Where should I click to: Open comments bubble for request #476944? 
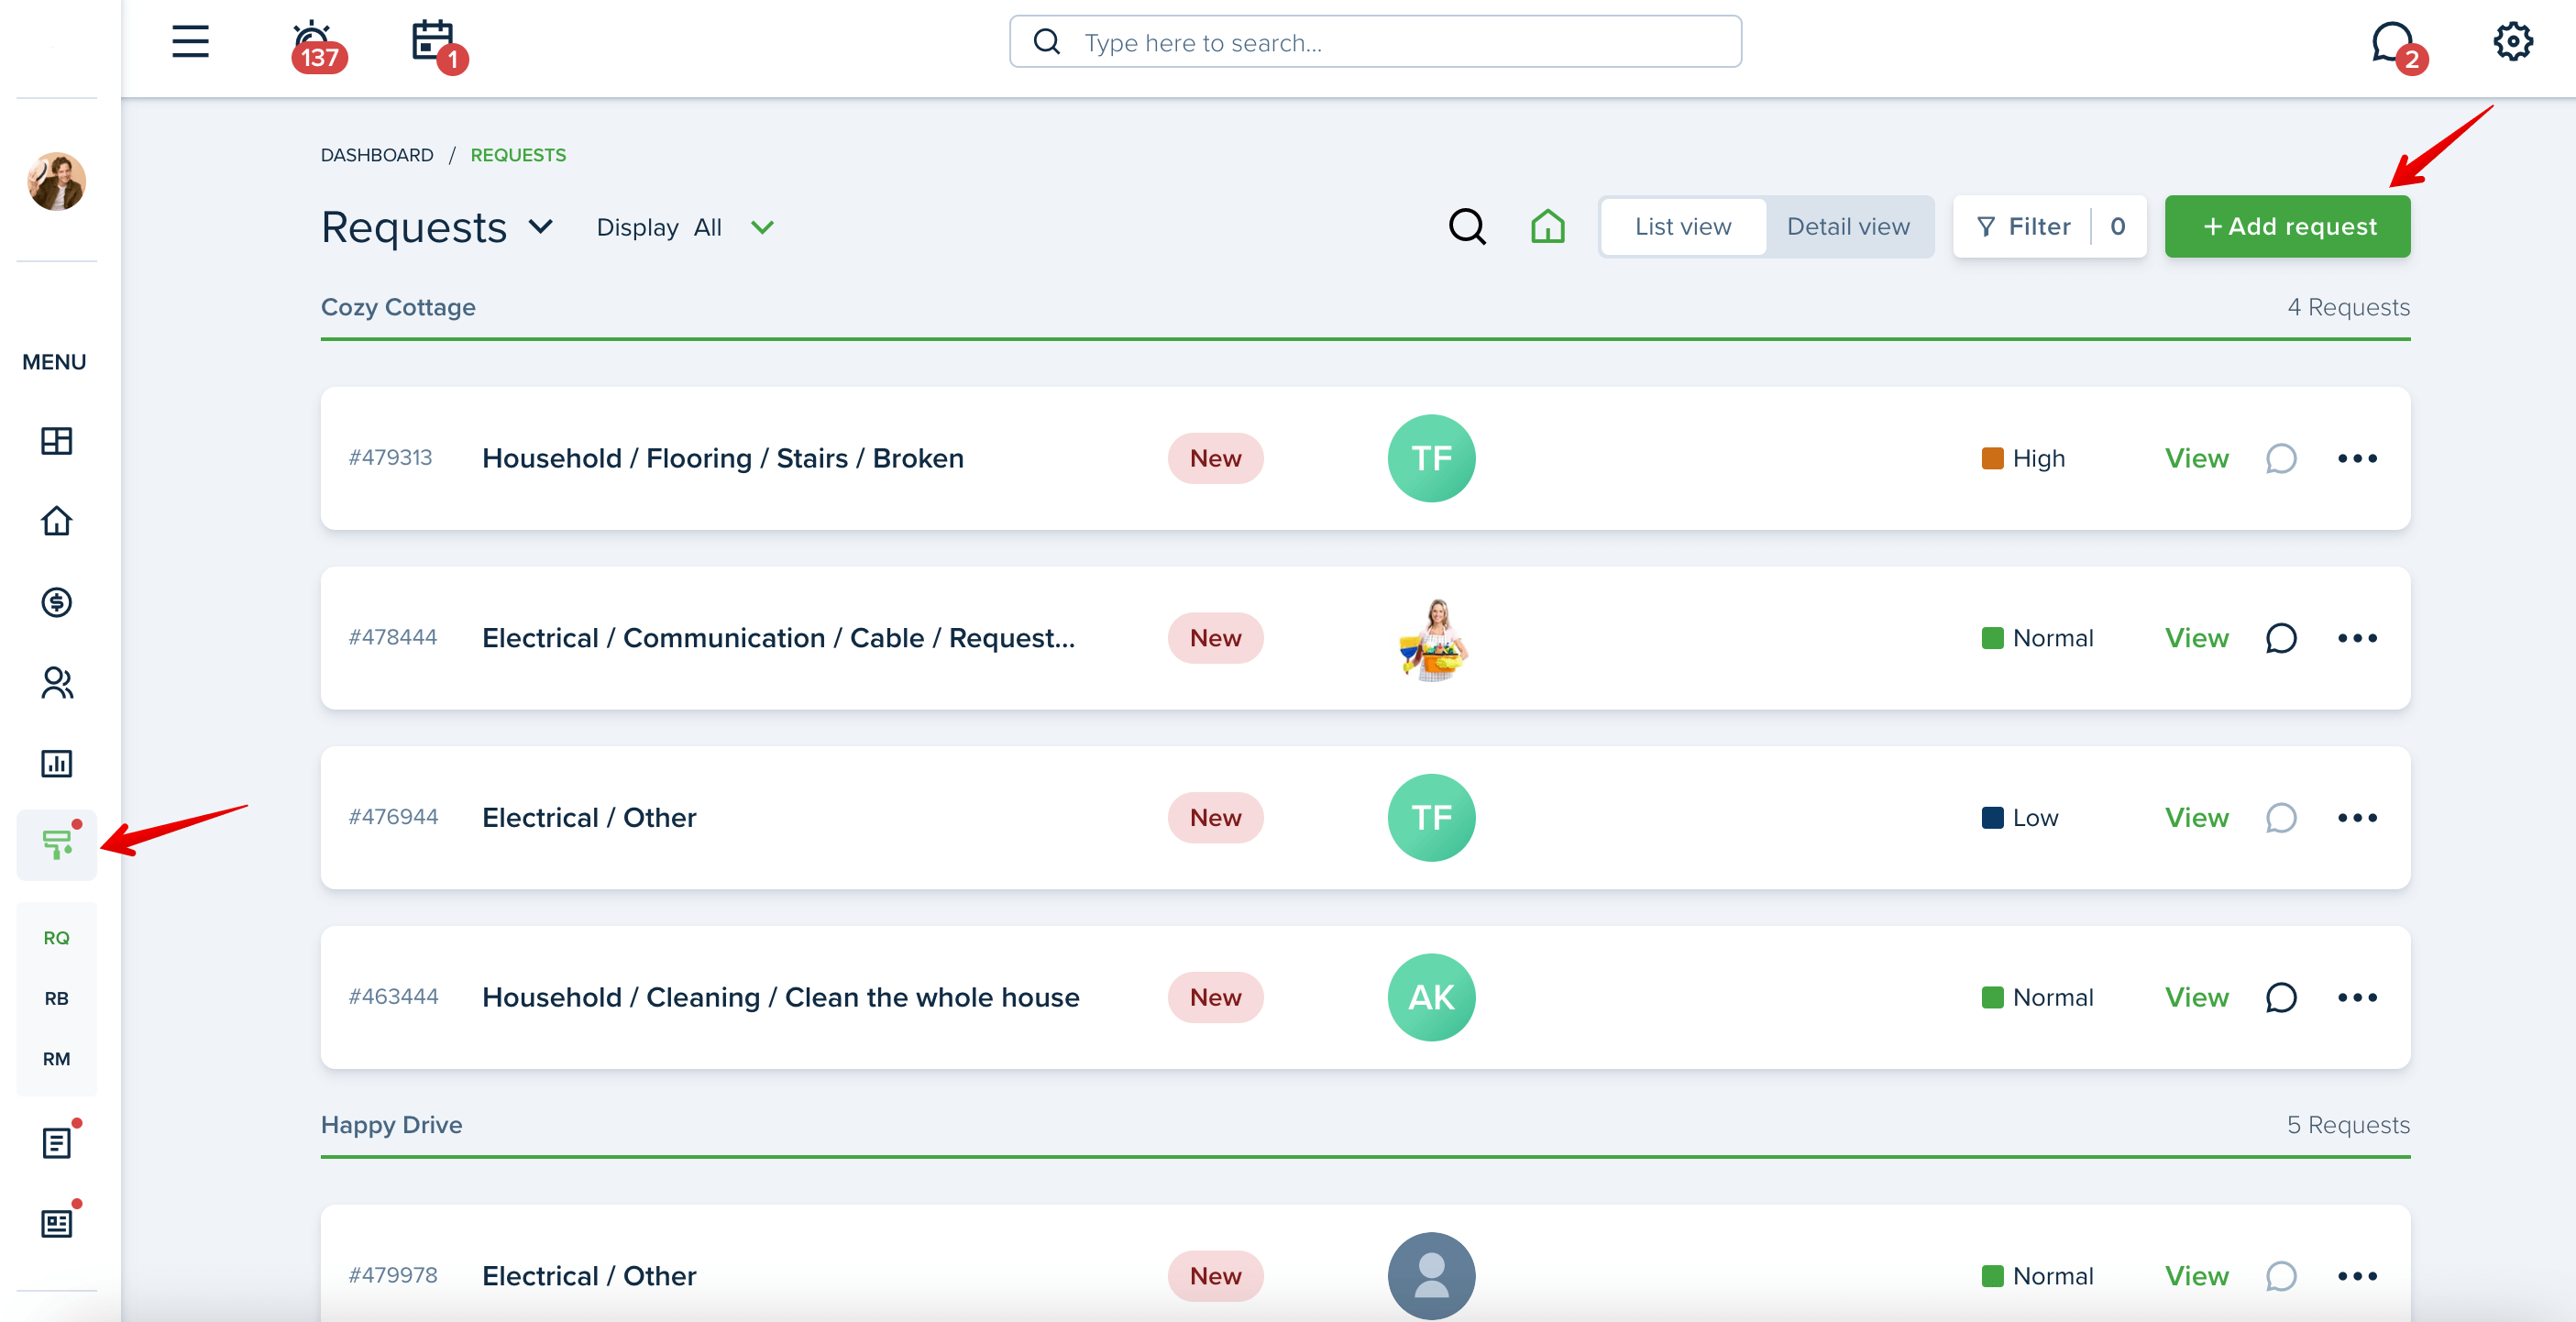coord(2280,818)
